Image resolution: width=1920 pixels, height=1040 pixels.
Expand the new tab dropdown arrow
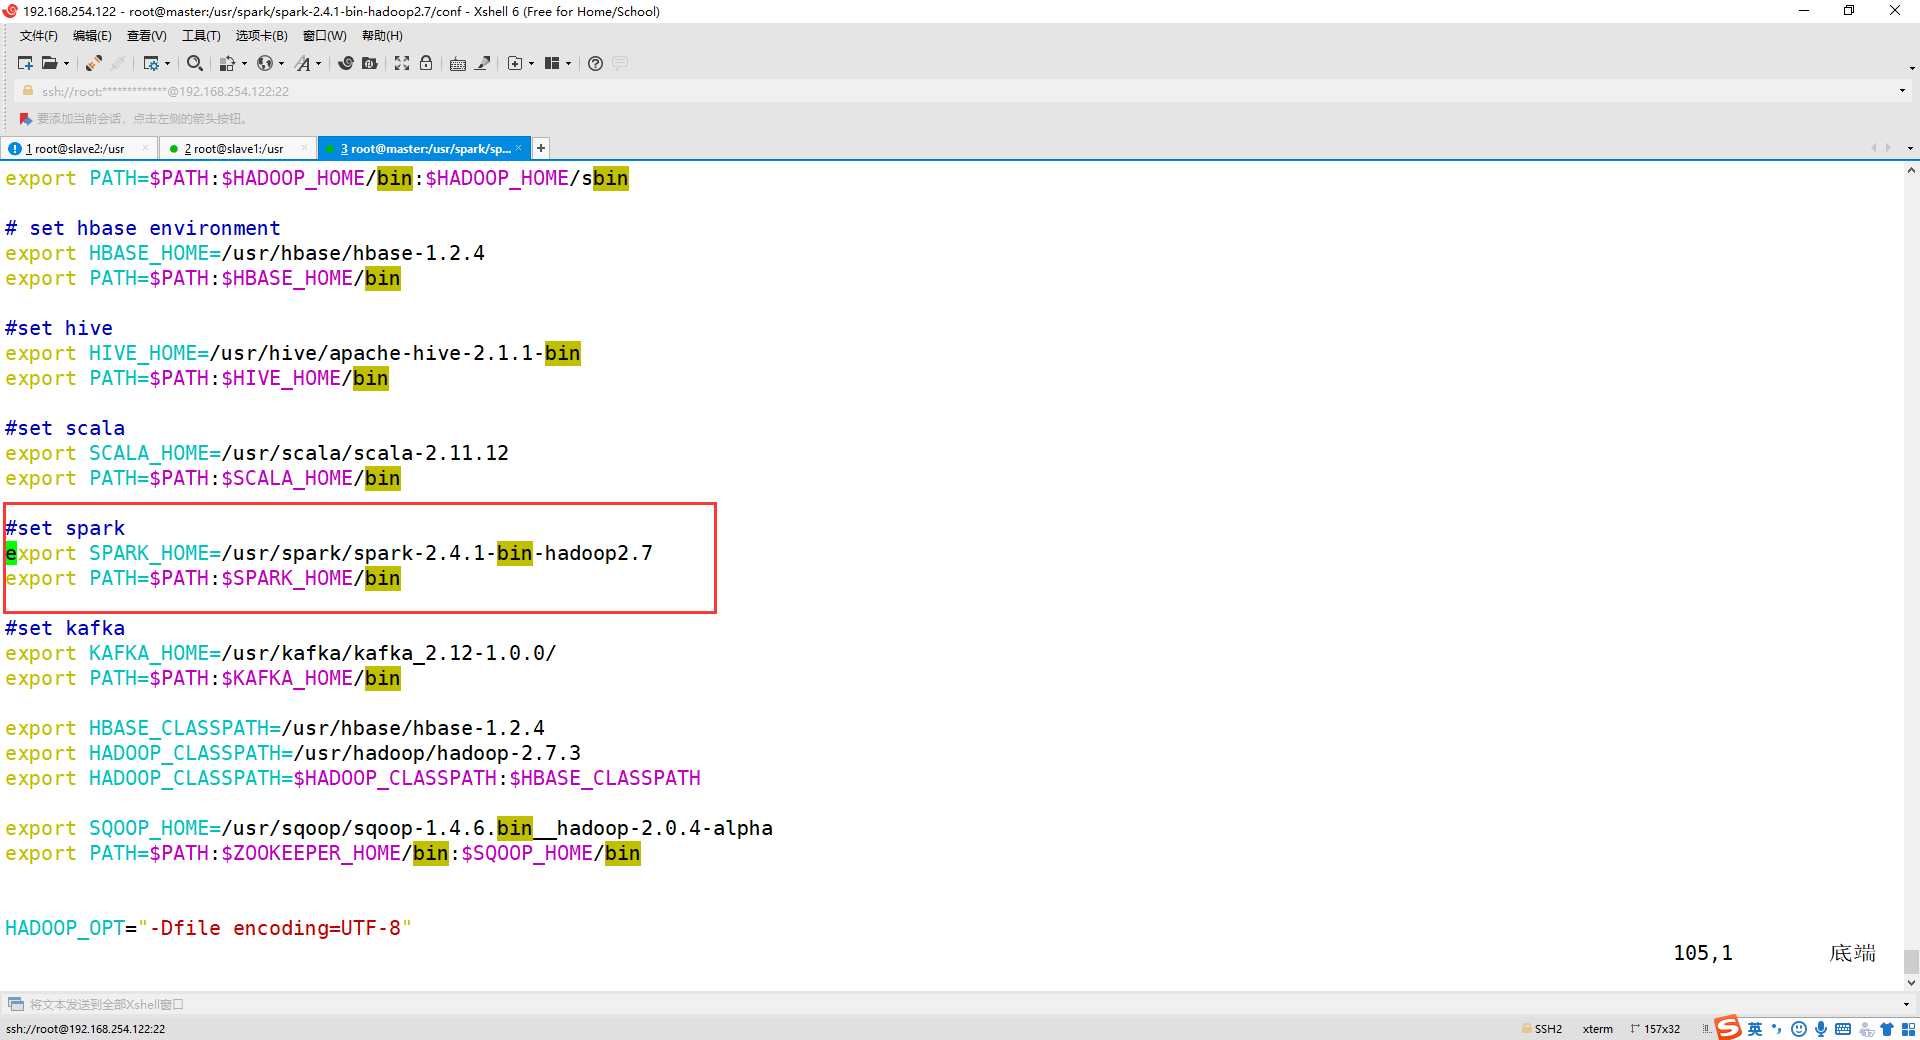(530, 63)
